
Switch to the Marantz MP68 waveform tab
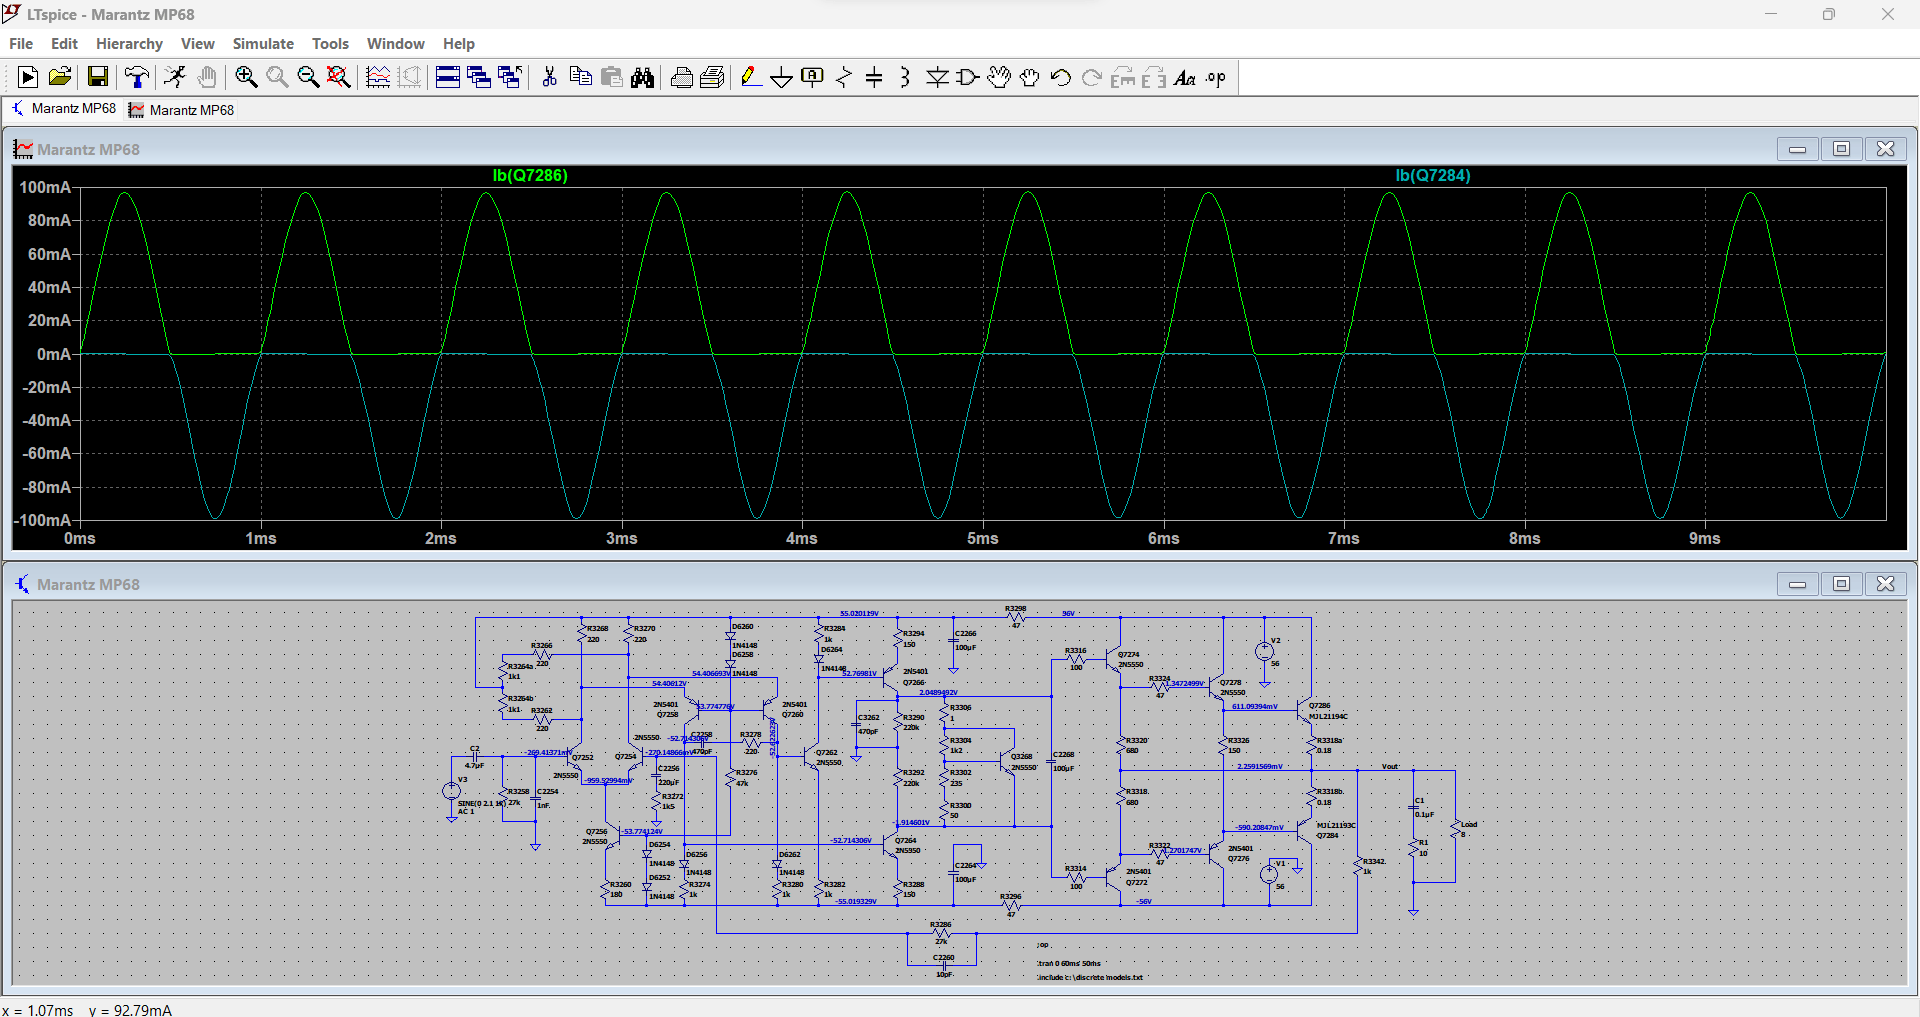(x=181, y=110)
